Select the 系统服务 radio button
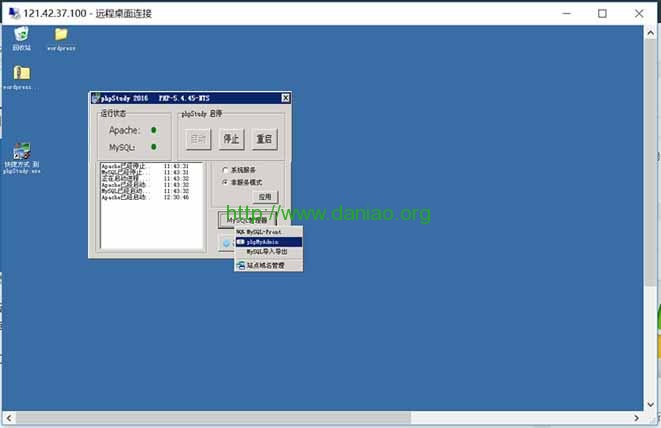Screen dimensions: 661x428 click(225, 170)
